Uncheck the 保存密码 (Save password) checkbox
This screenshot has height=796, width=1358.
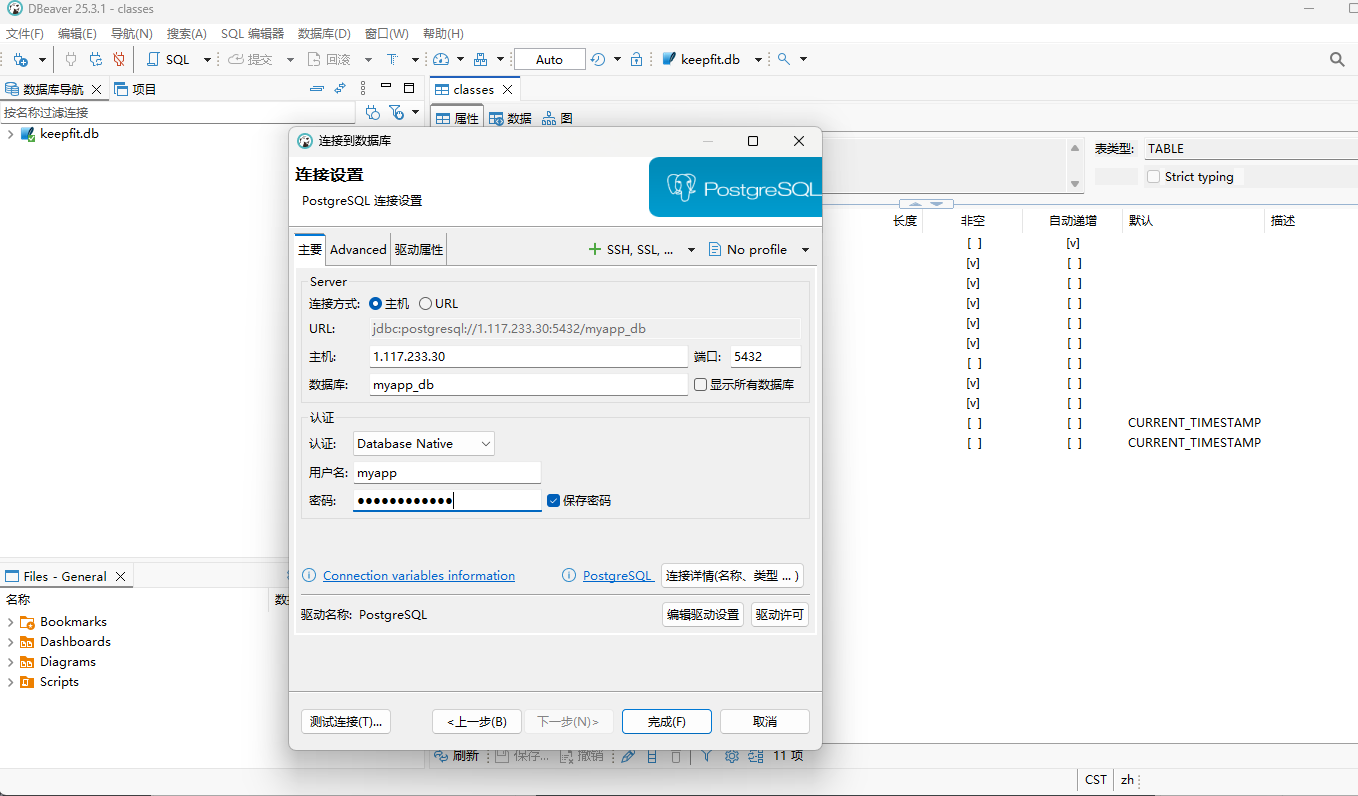click(x=553, y=500)
